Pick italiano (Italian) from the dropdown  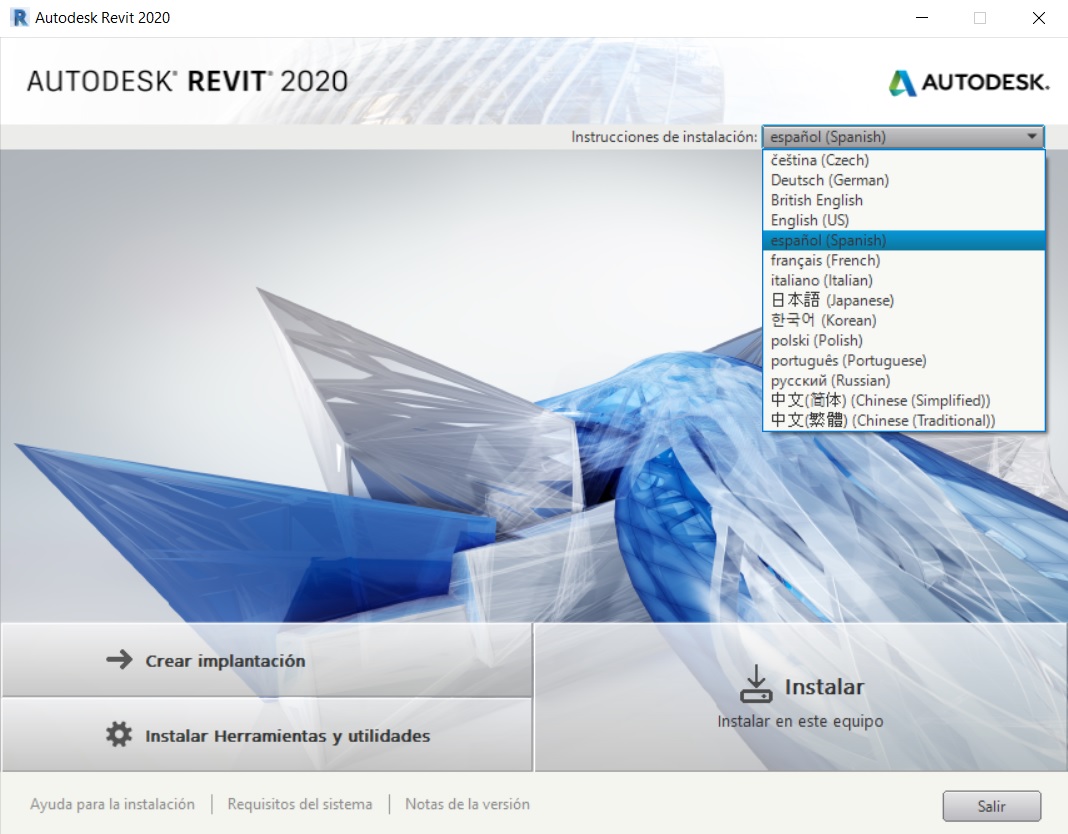pyautogui.click(x=903, y=281)
